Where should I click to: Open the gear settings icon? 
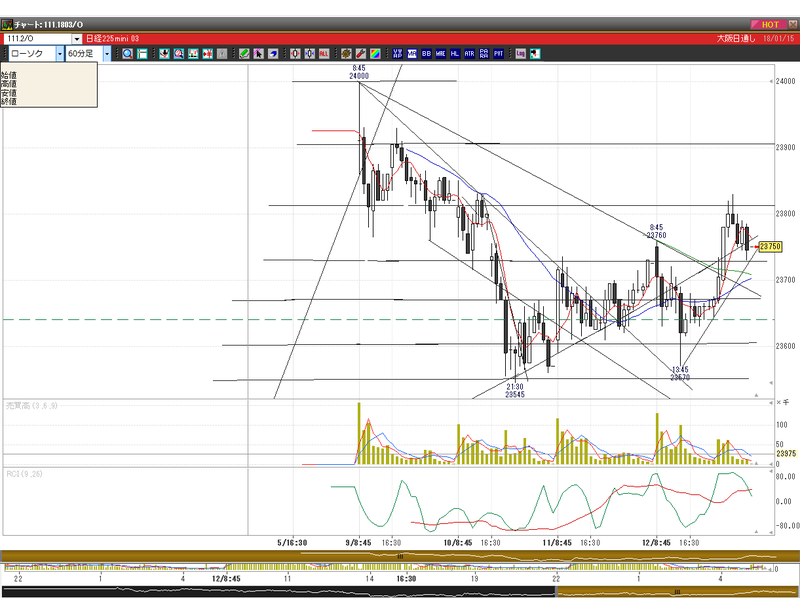click(346, 54)
